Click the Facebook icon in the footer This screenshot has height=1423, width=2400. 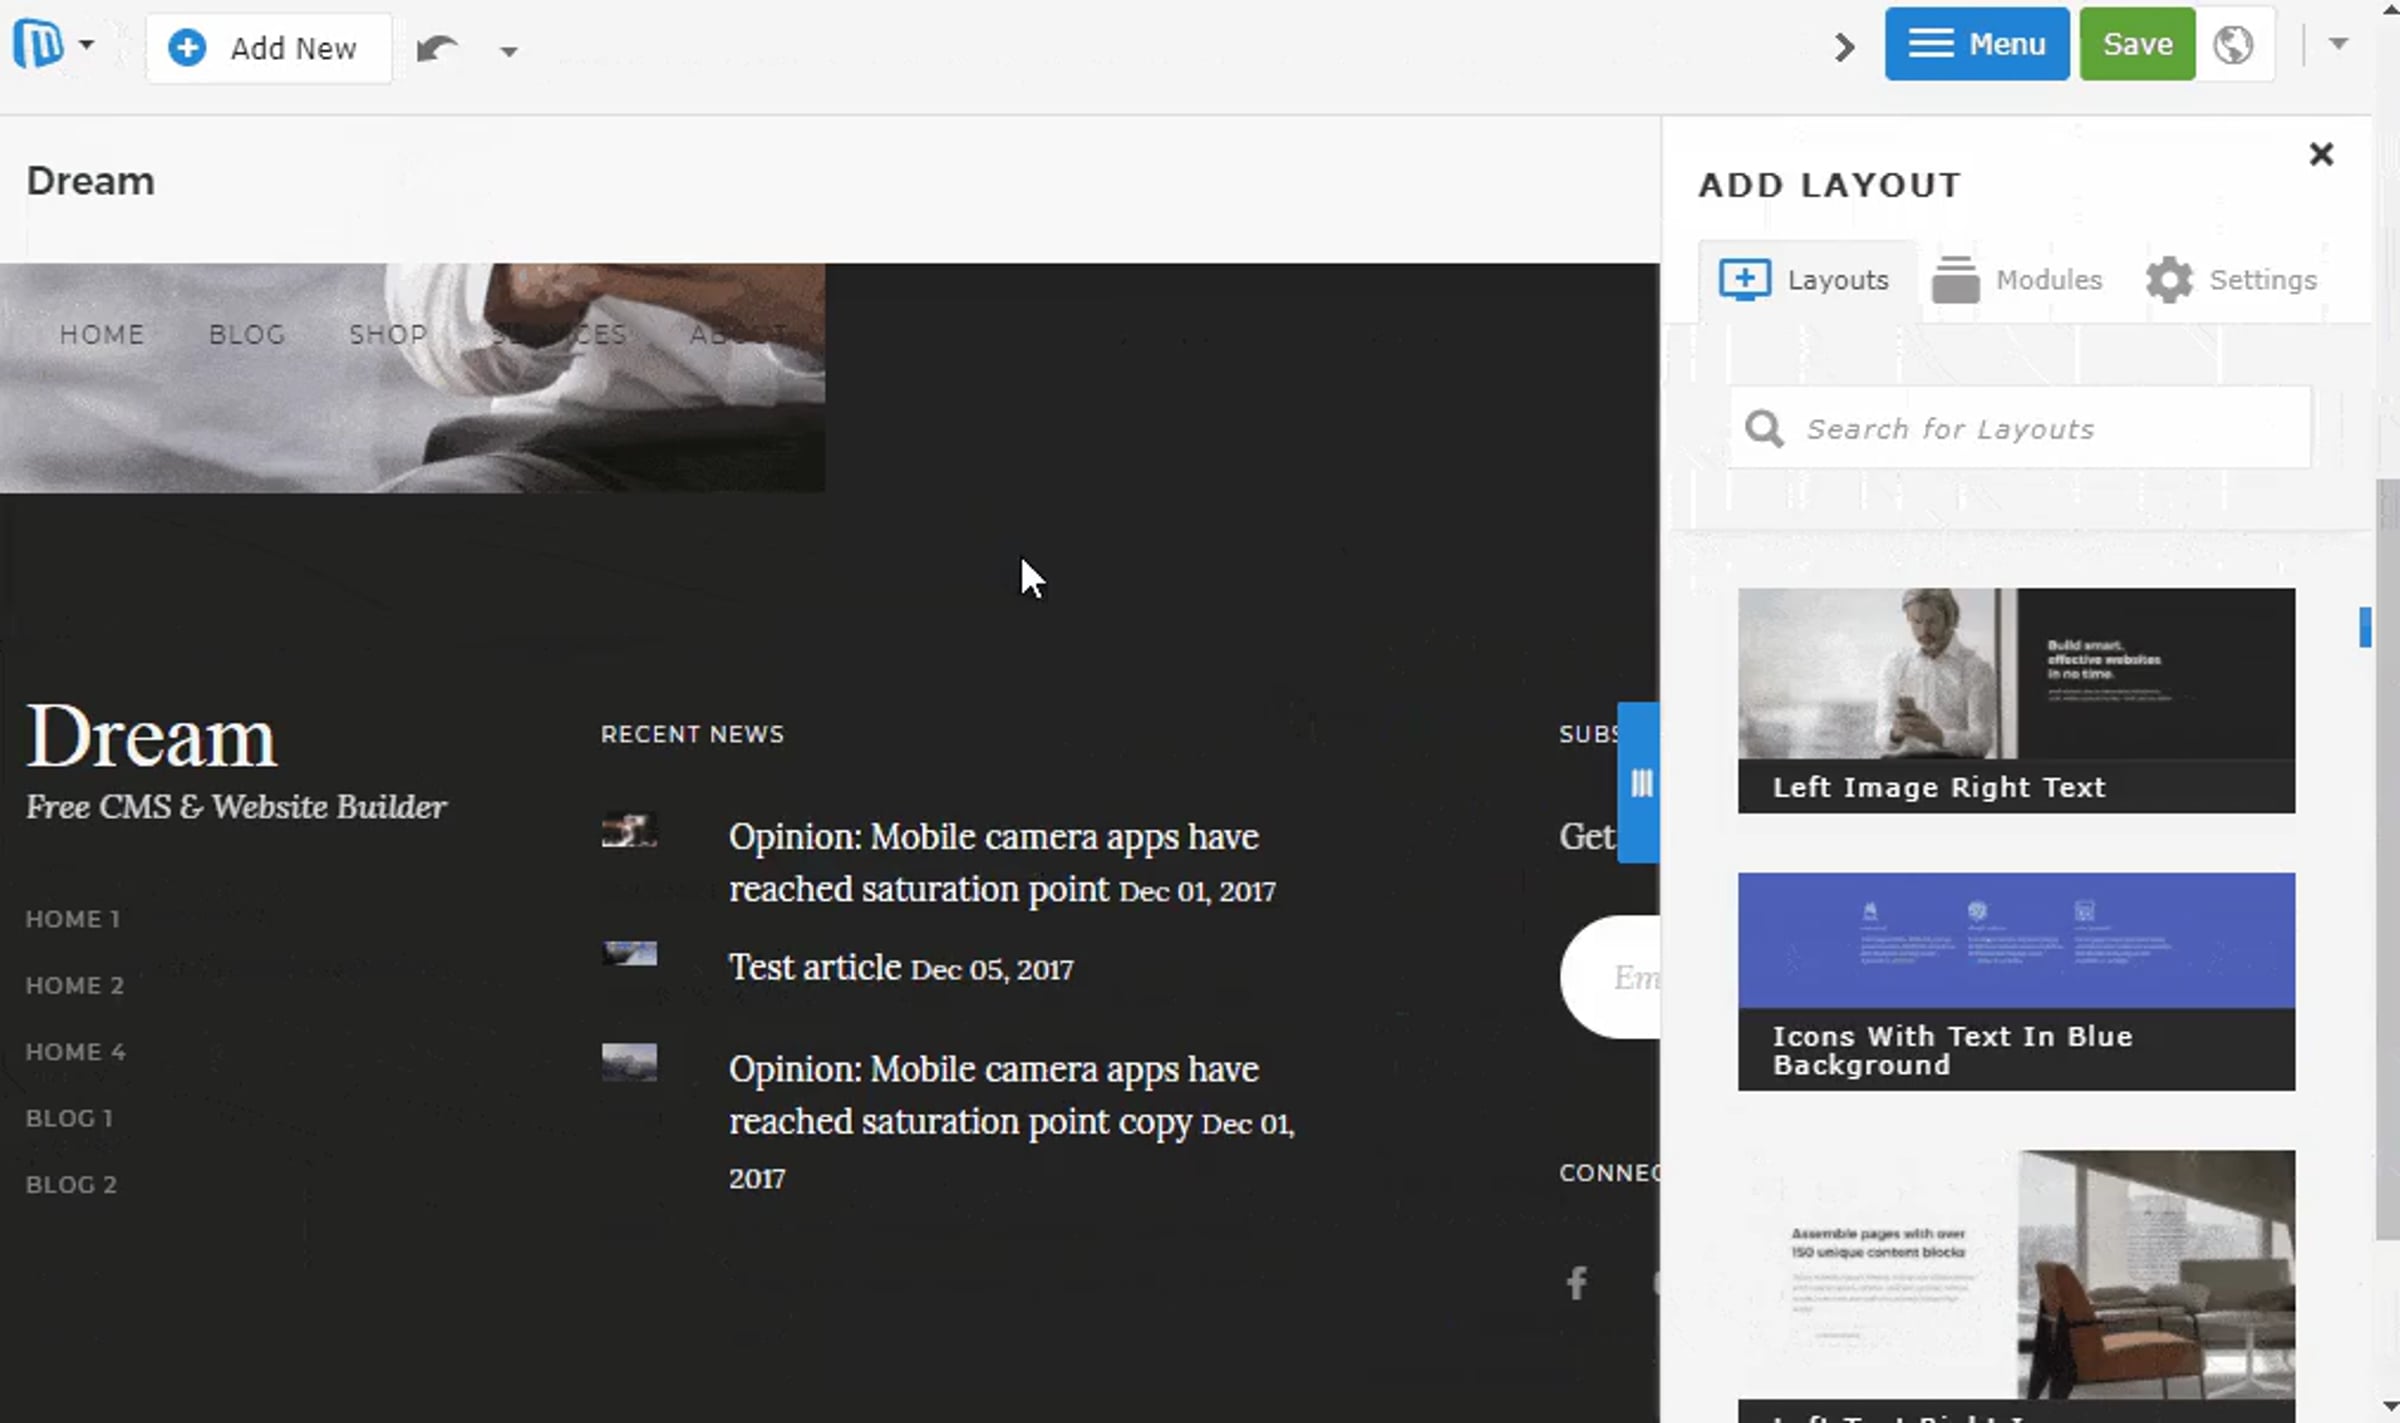point(1577,1283)
